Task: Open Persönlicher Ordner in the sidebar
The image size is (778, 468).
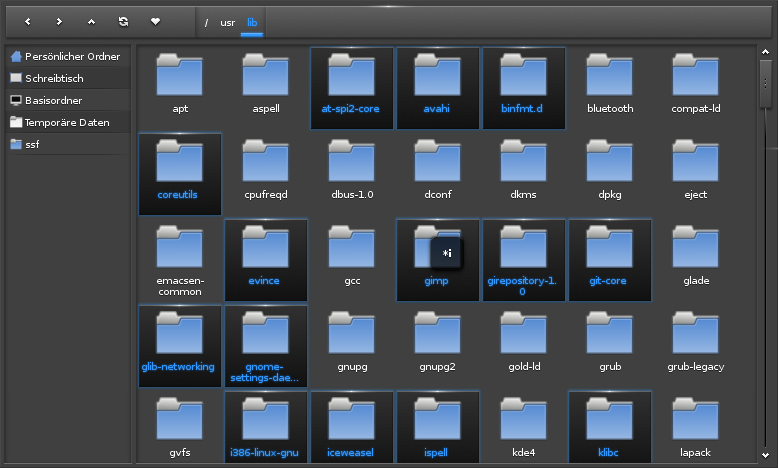Action: [66, 57]
